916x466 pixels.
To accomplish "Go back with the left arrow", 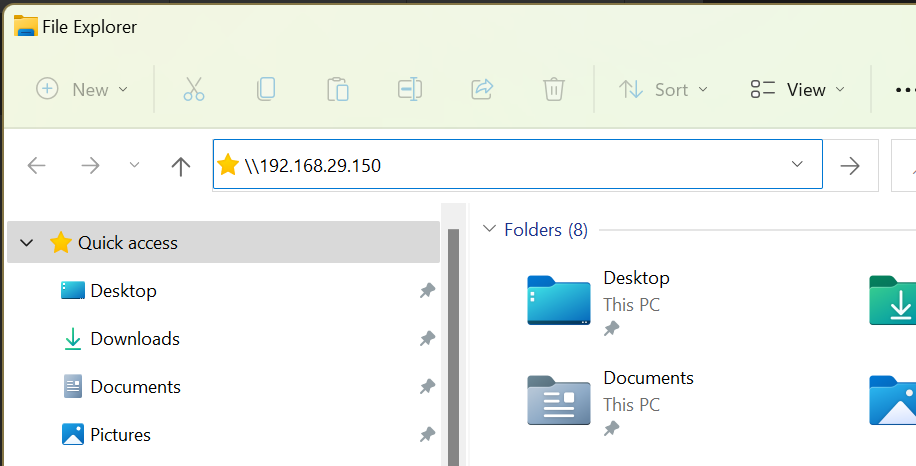I will (x=36, y=166).
